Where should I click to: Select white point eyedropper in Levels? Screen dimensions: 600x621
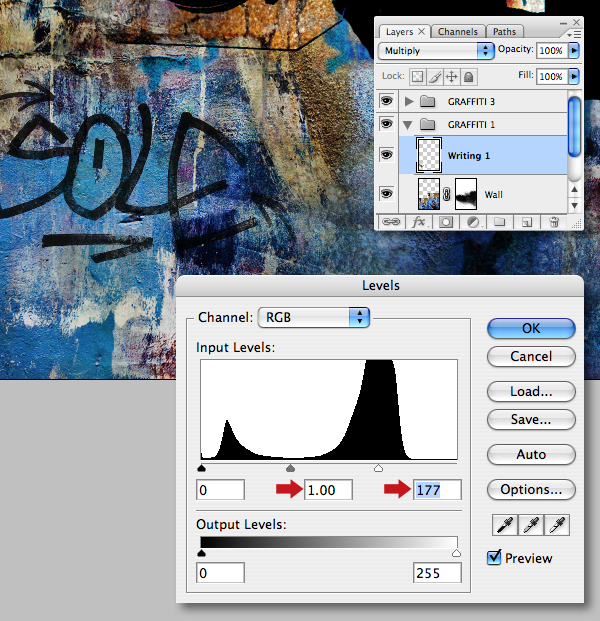point(556,525)
